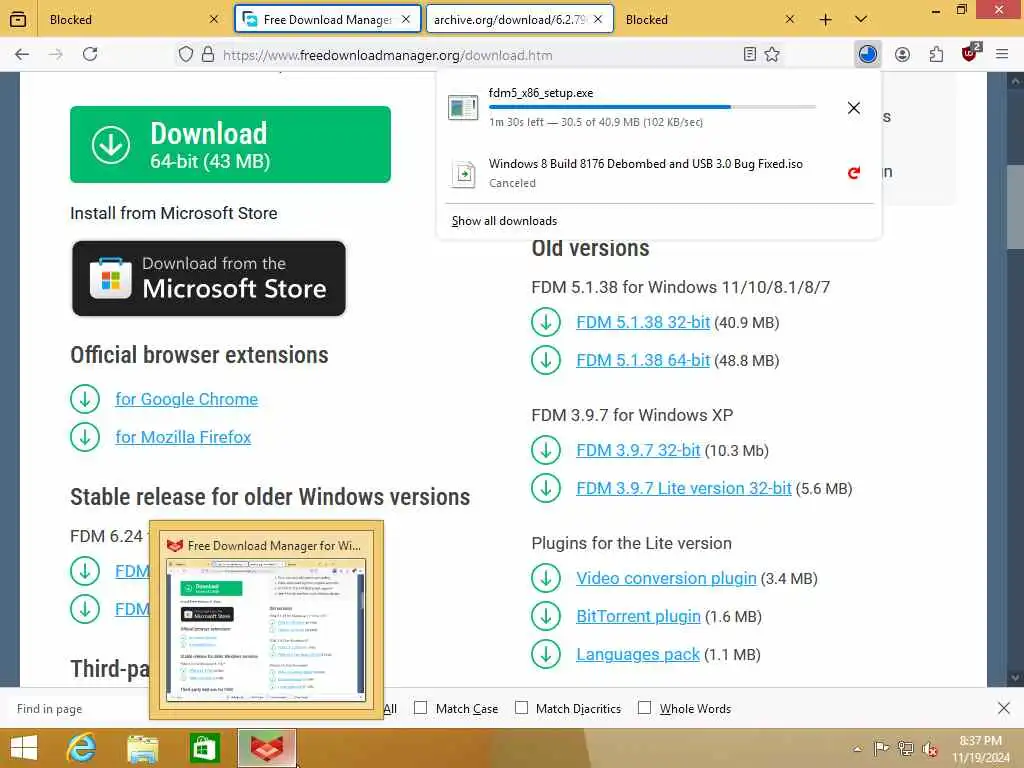
Task: Click the green Download 64-bit button
Action: (231, 144)
